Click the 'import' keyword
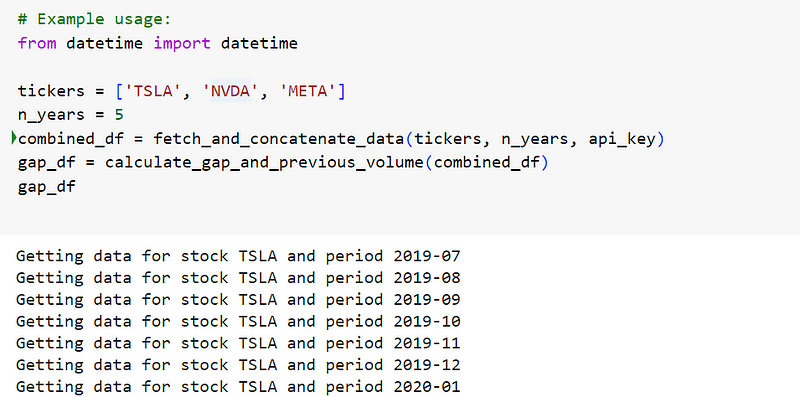 click(182, 43)
